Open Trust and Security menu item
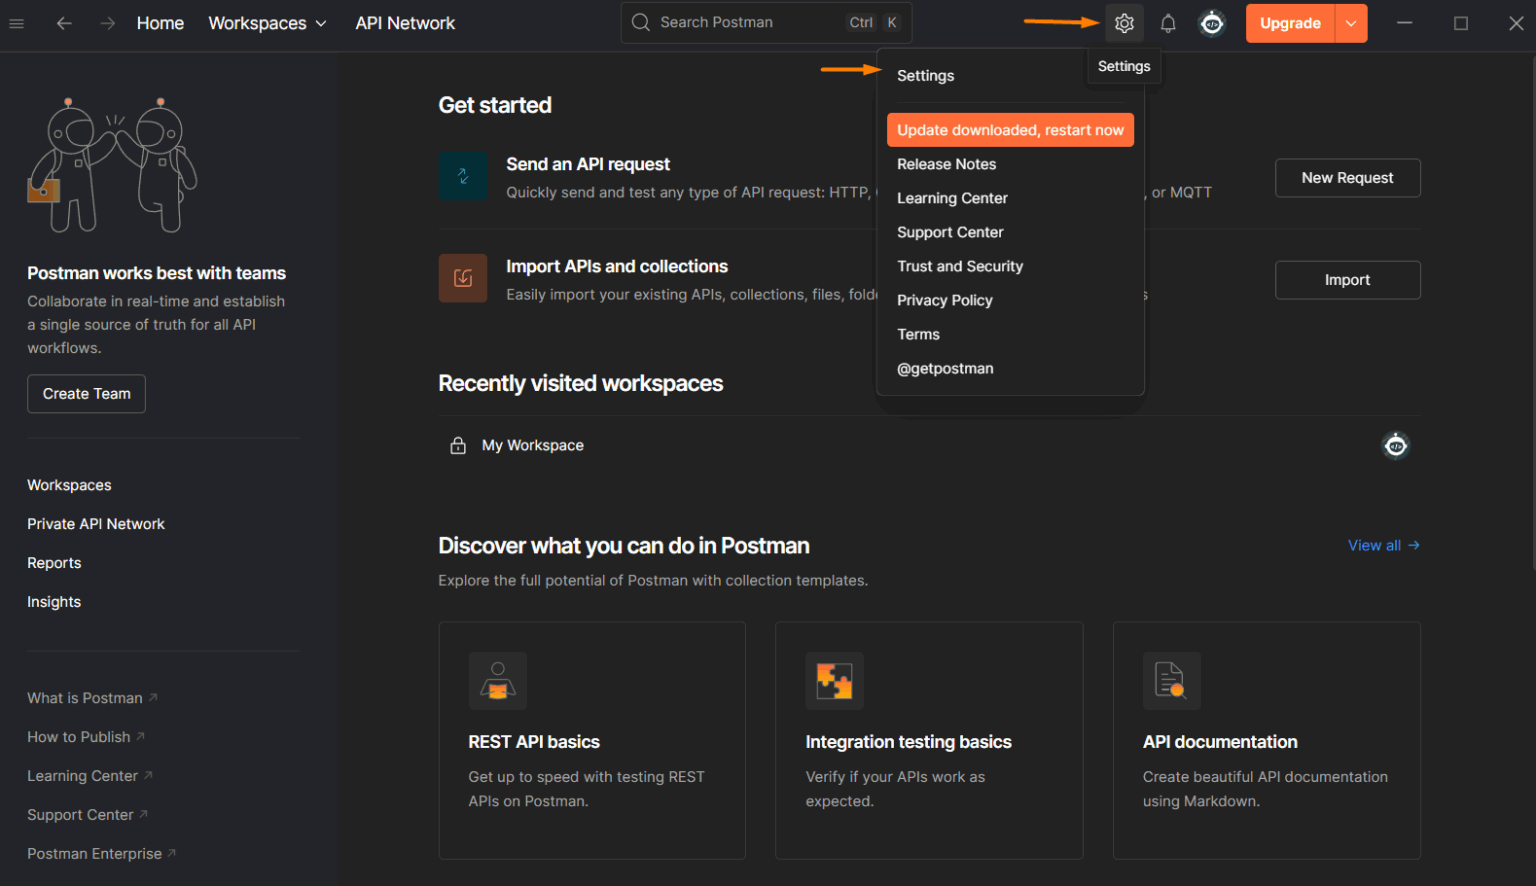 [x=960, y=266]
